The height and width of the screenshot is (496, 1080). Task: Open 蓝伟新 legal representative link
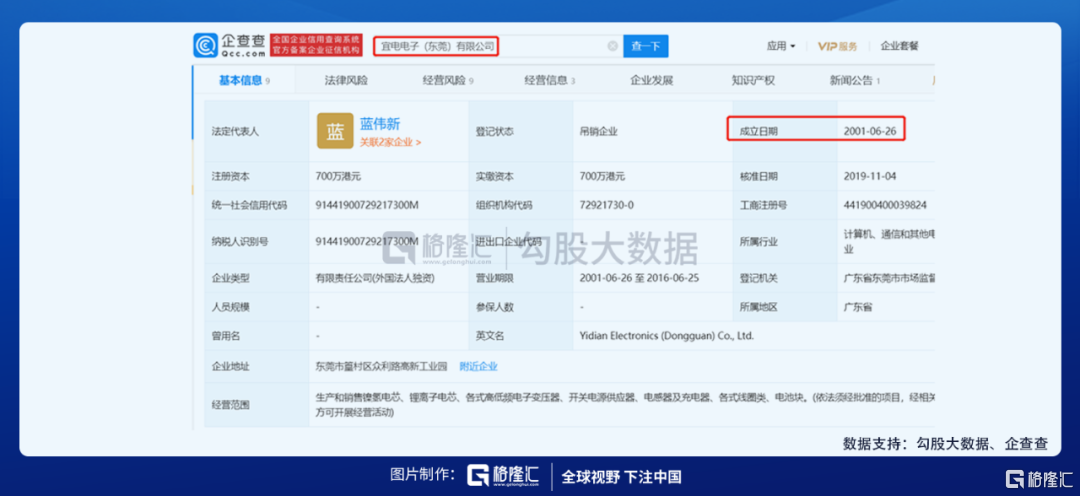tap(380, 124)
